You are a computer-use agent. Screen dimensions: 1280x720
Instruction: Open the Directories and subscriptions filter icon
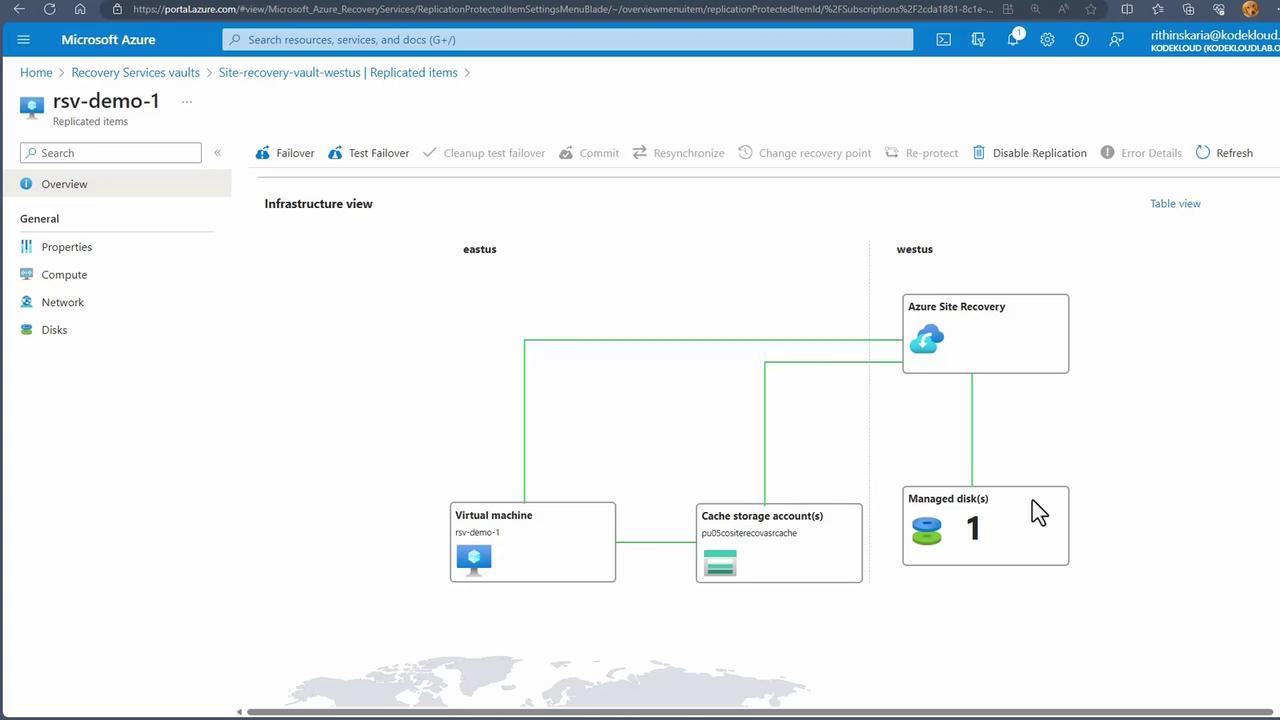click(978, 40)
